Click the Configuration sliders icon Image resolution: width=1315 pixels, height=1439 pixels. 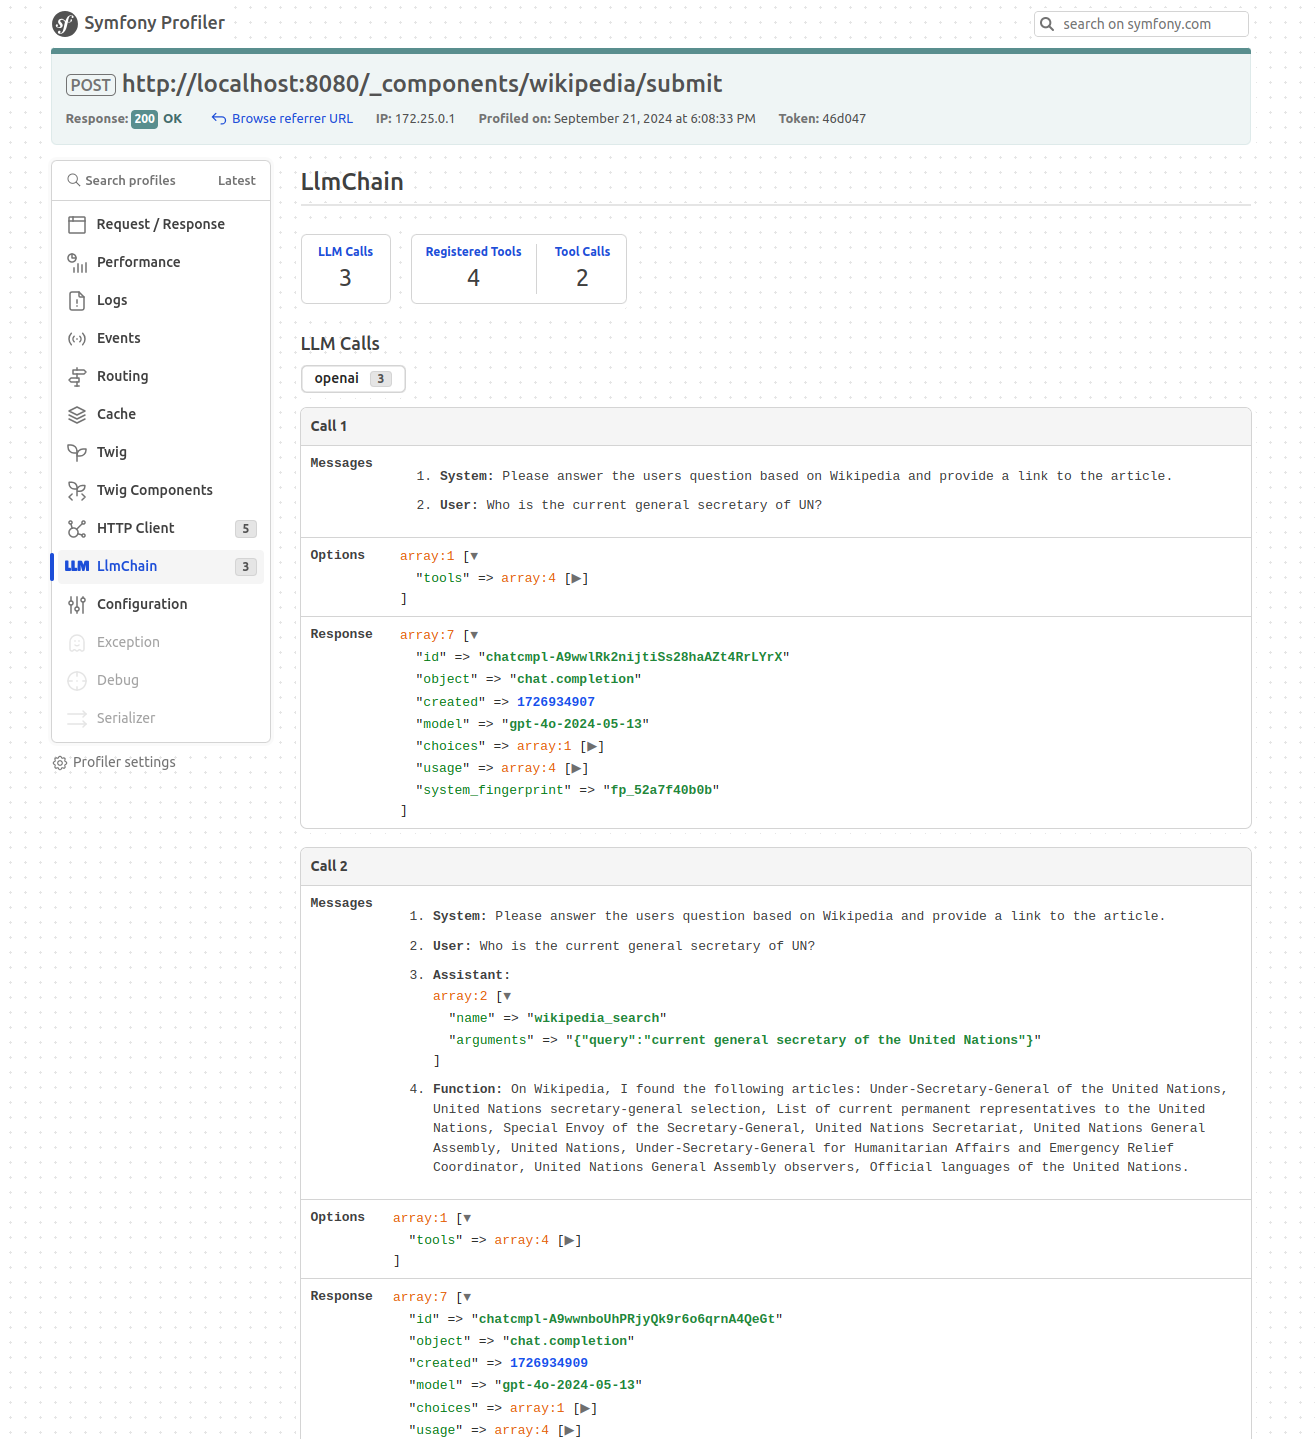click(77, 604)
